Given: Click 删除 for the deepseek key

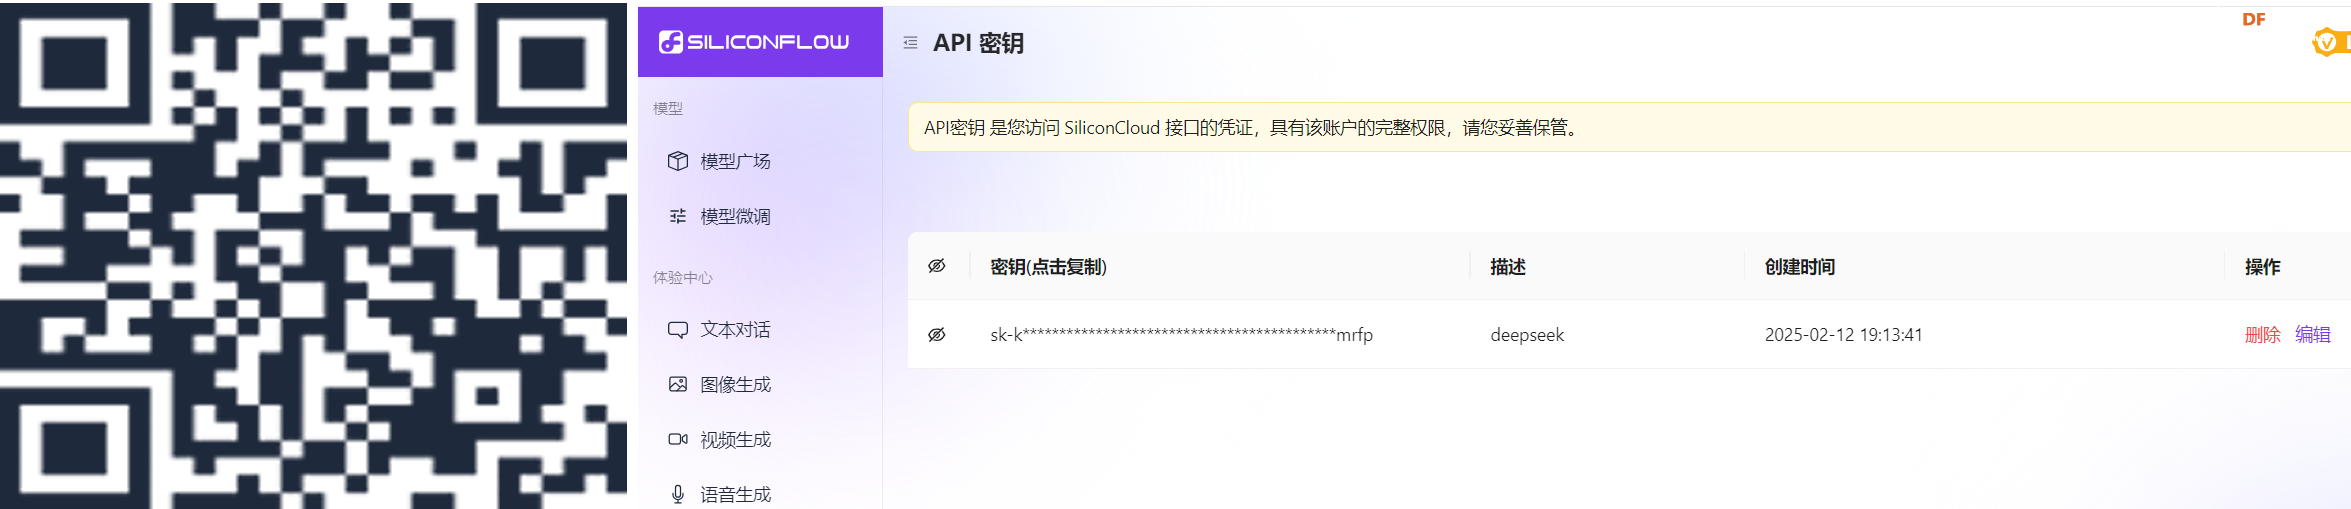Looking at the screenshot, I should point(2262,334).
